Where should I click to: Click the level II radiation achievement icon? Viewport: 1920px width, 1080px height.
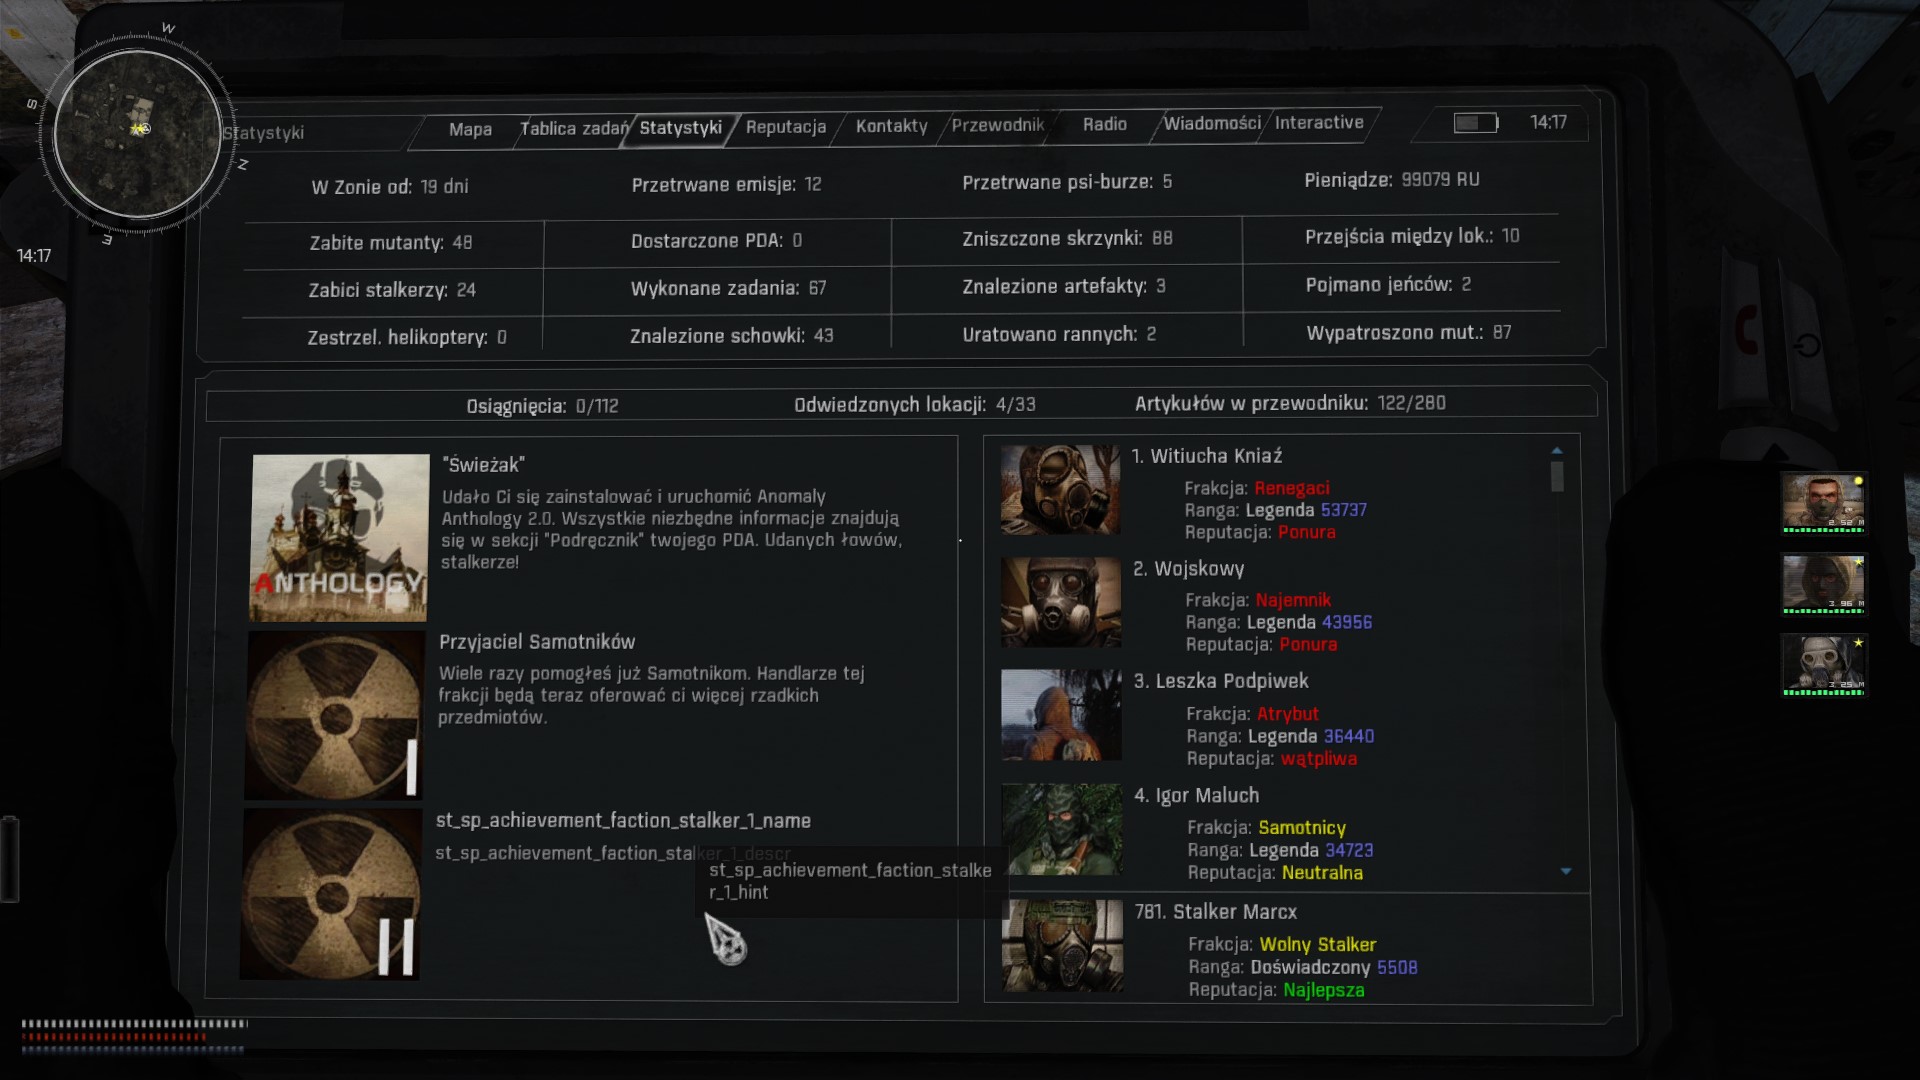coord(331,894)
